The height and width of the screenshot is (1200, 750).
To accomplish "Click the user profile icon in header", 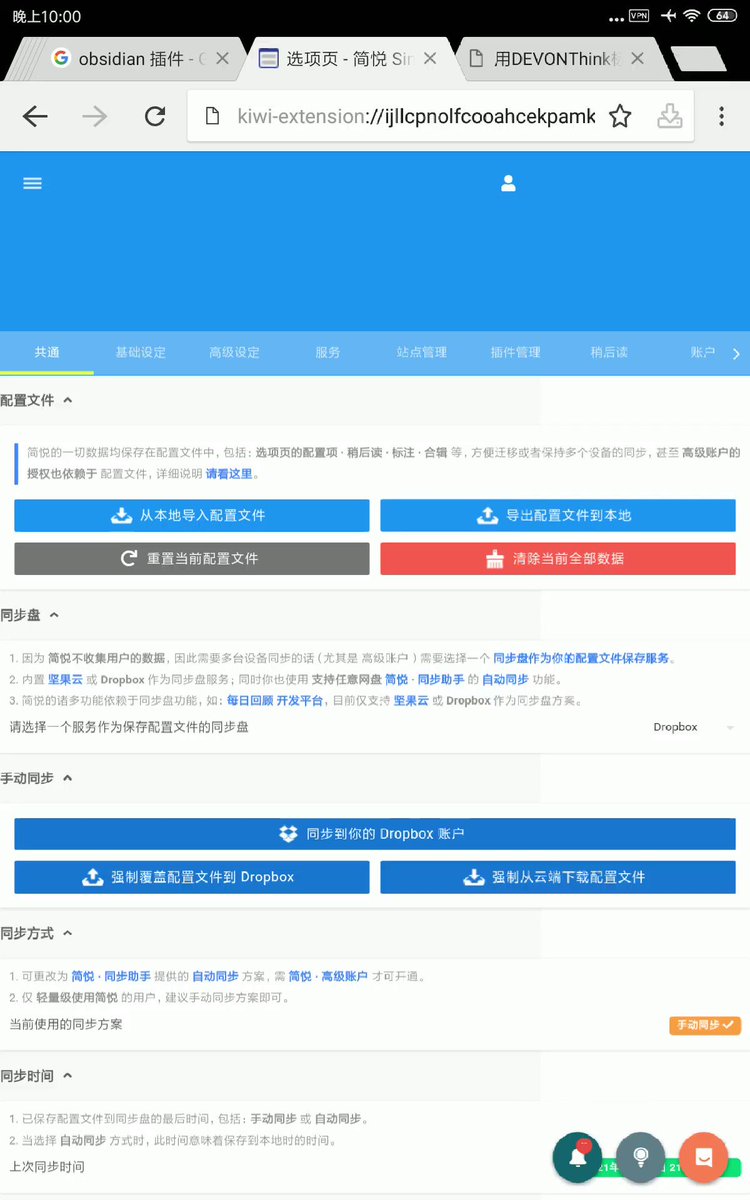I will 508,183.
